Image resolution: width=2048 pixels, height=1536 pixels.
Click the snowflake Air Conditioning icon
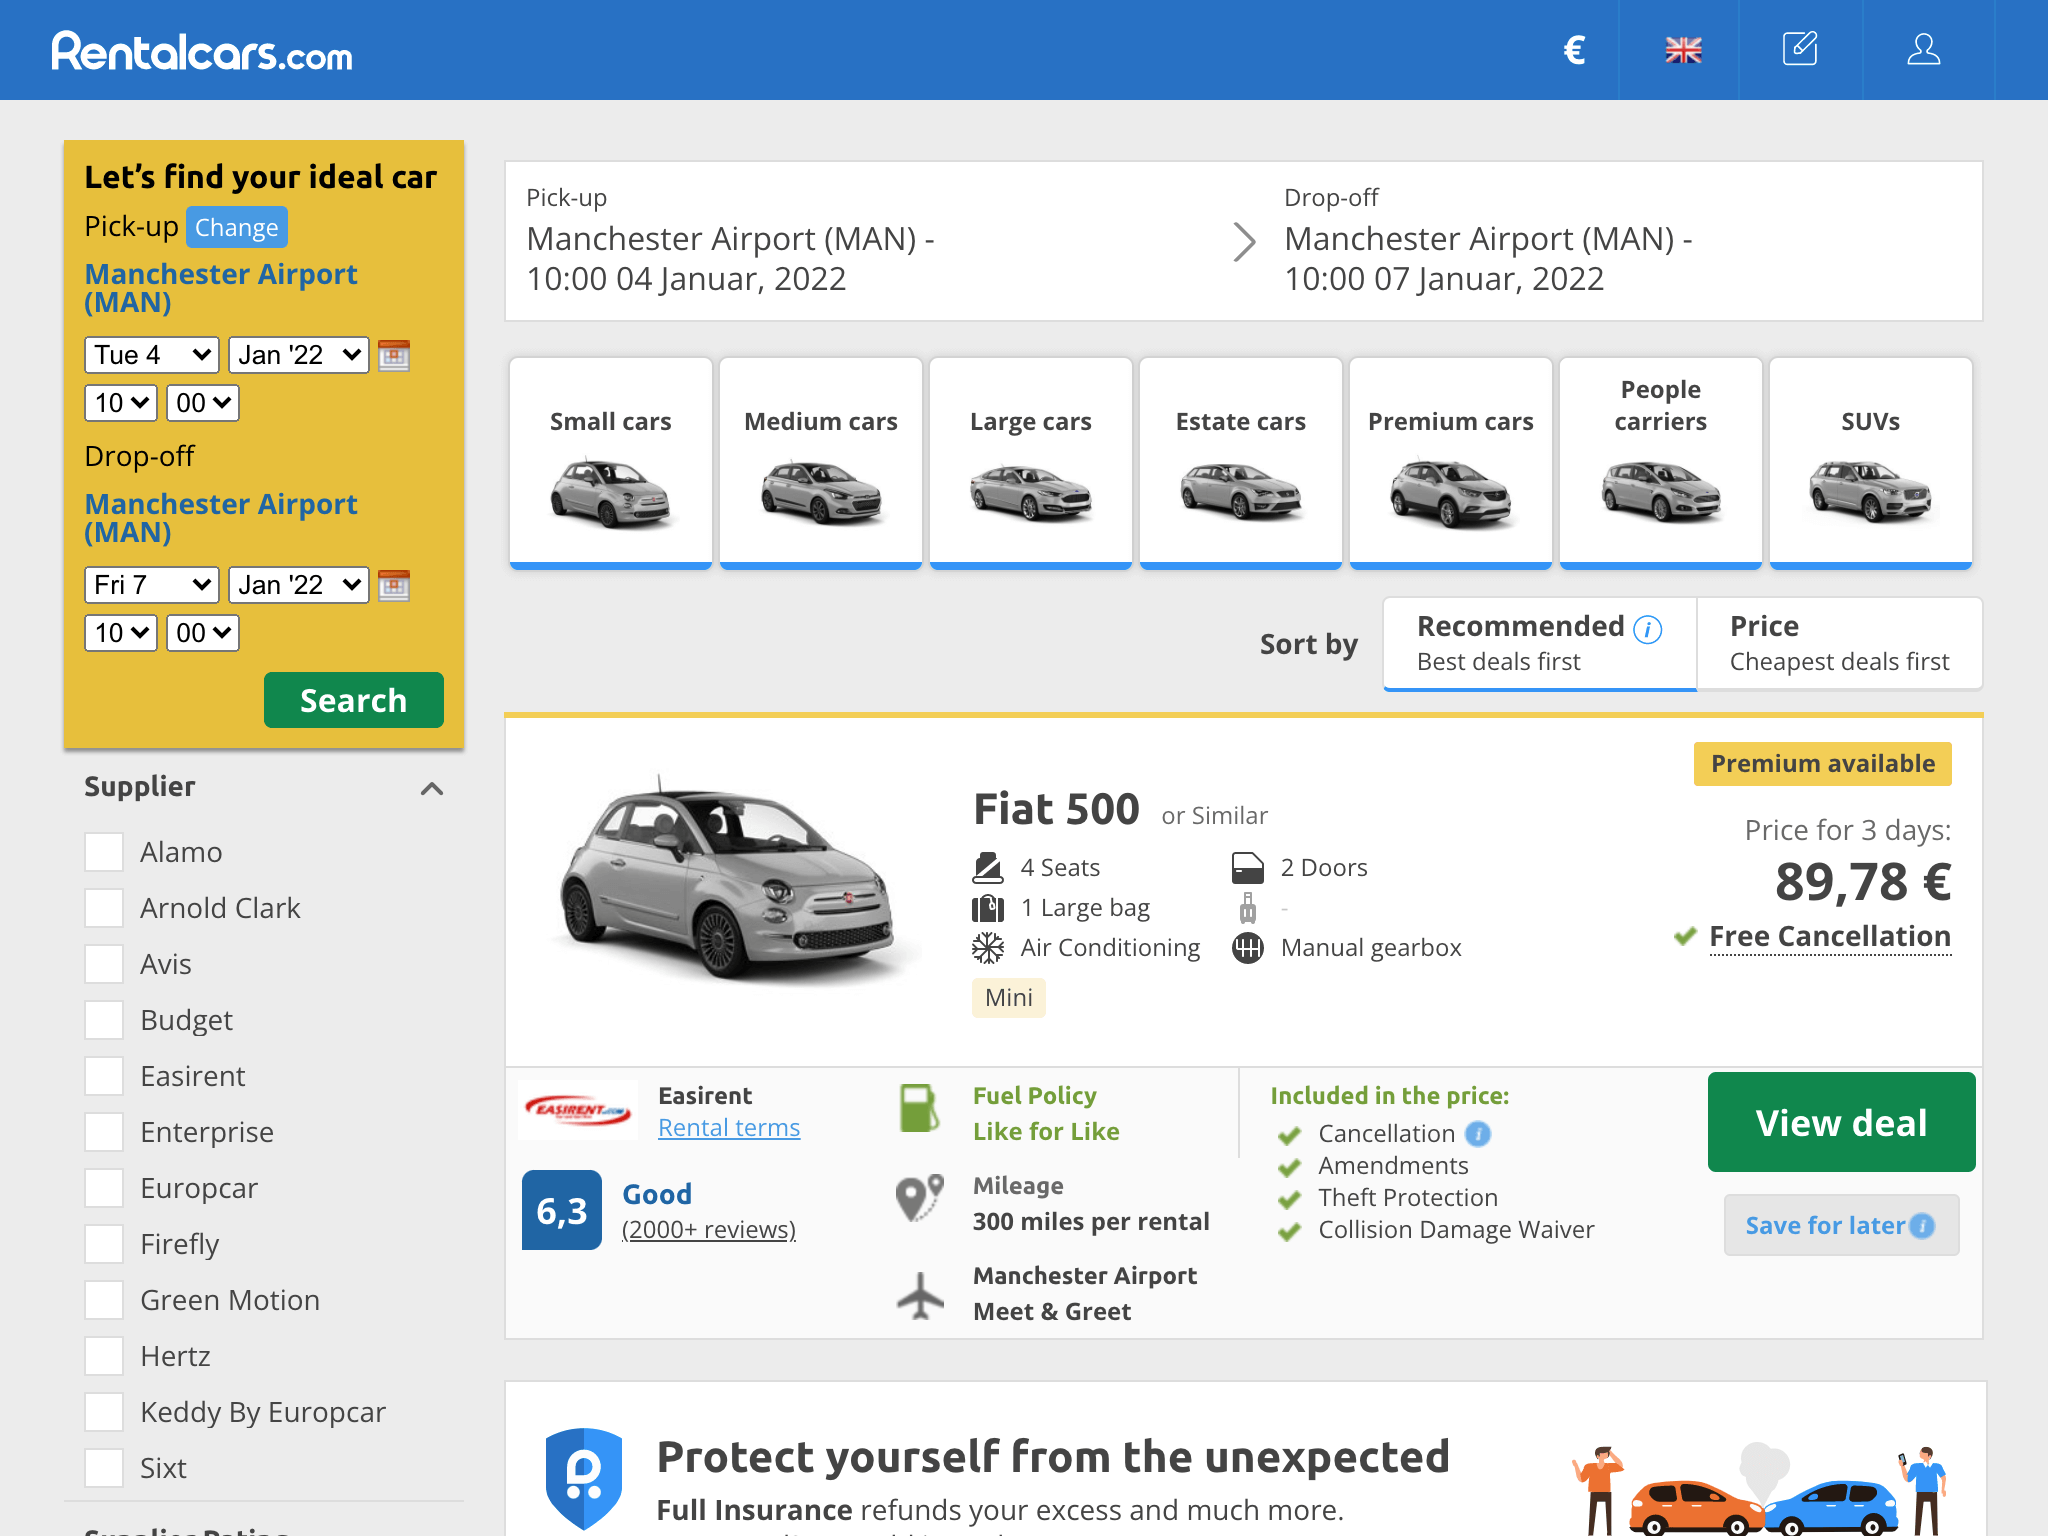(x=988, y=948)
